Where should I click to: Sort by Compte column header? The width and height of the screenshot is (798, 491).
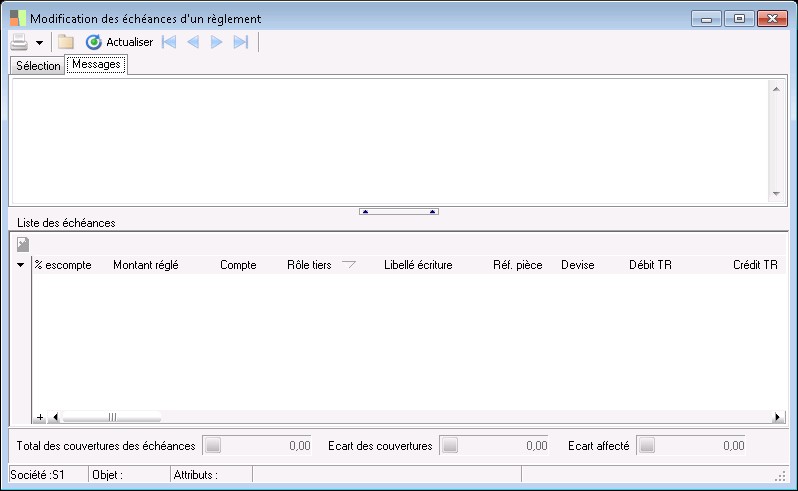pos(238,265)
